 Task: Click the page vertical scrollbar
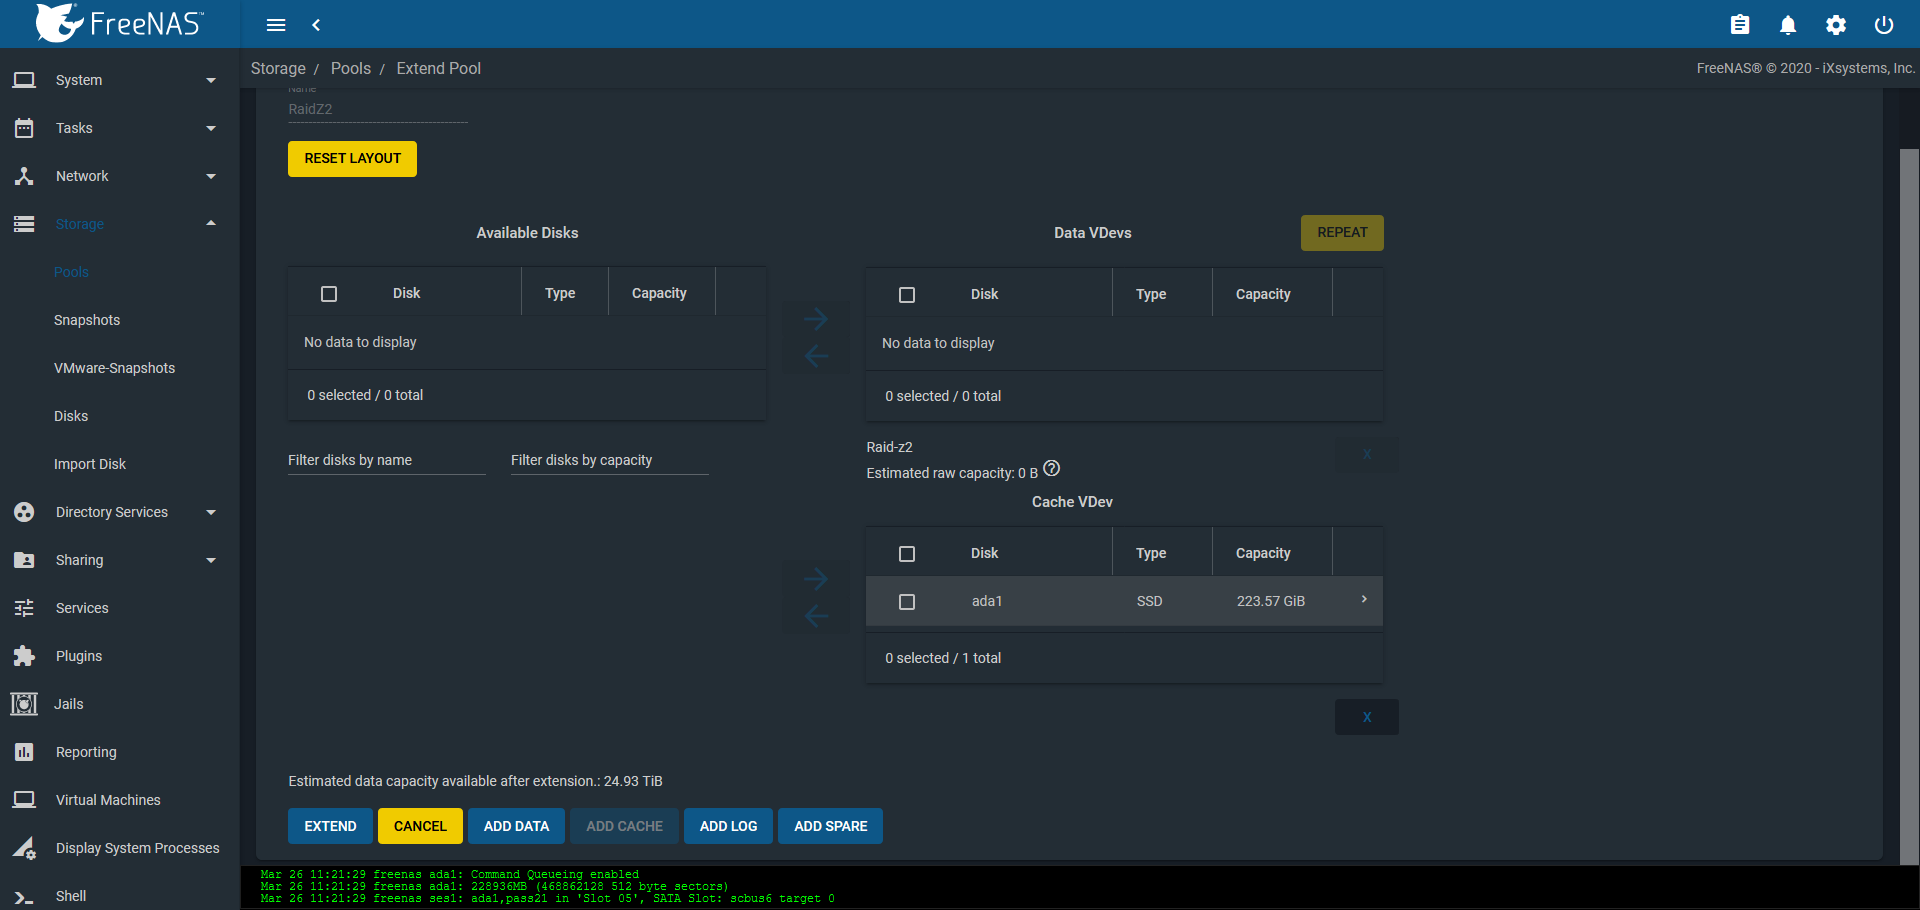click(x=1909, y=505)
